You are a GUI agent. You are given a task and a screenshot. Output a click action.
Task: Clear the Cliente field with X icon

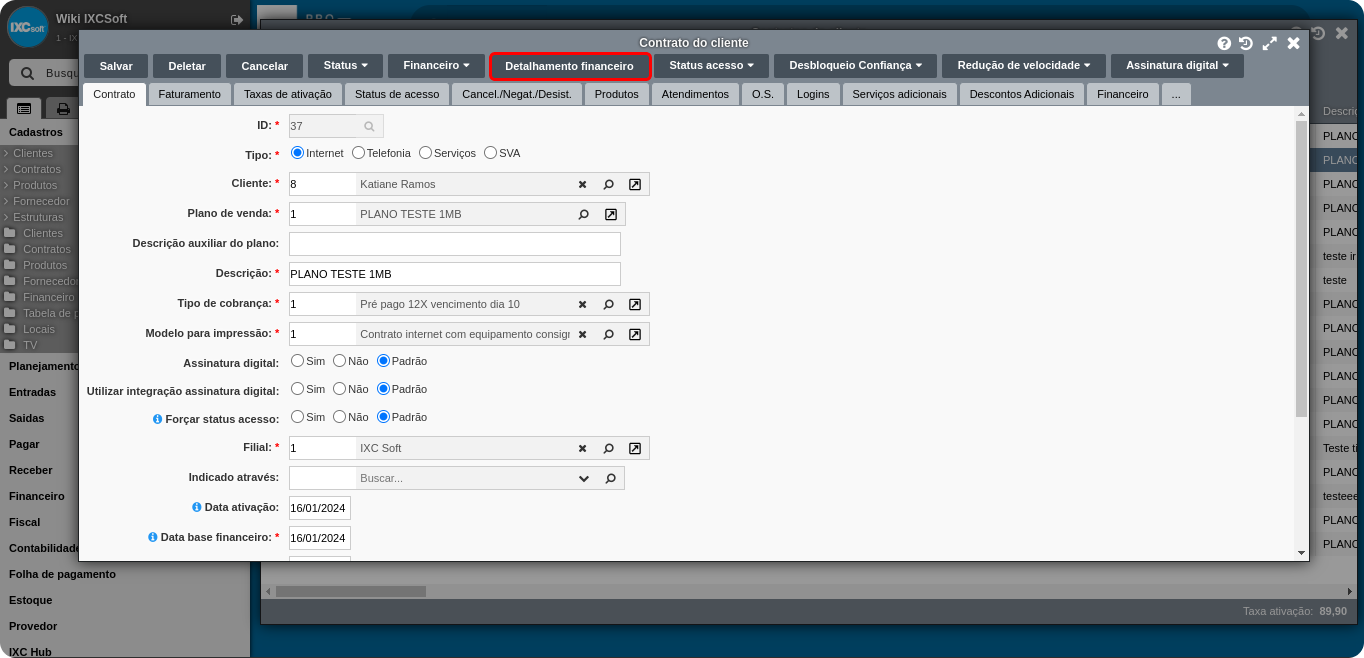click(x=582, y=184)
